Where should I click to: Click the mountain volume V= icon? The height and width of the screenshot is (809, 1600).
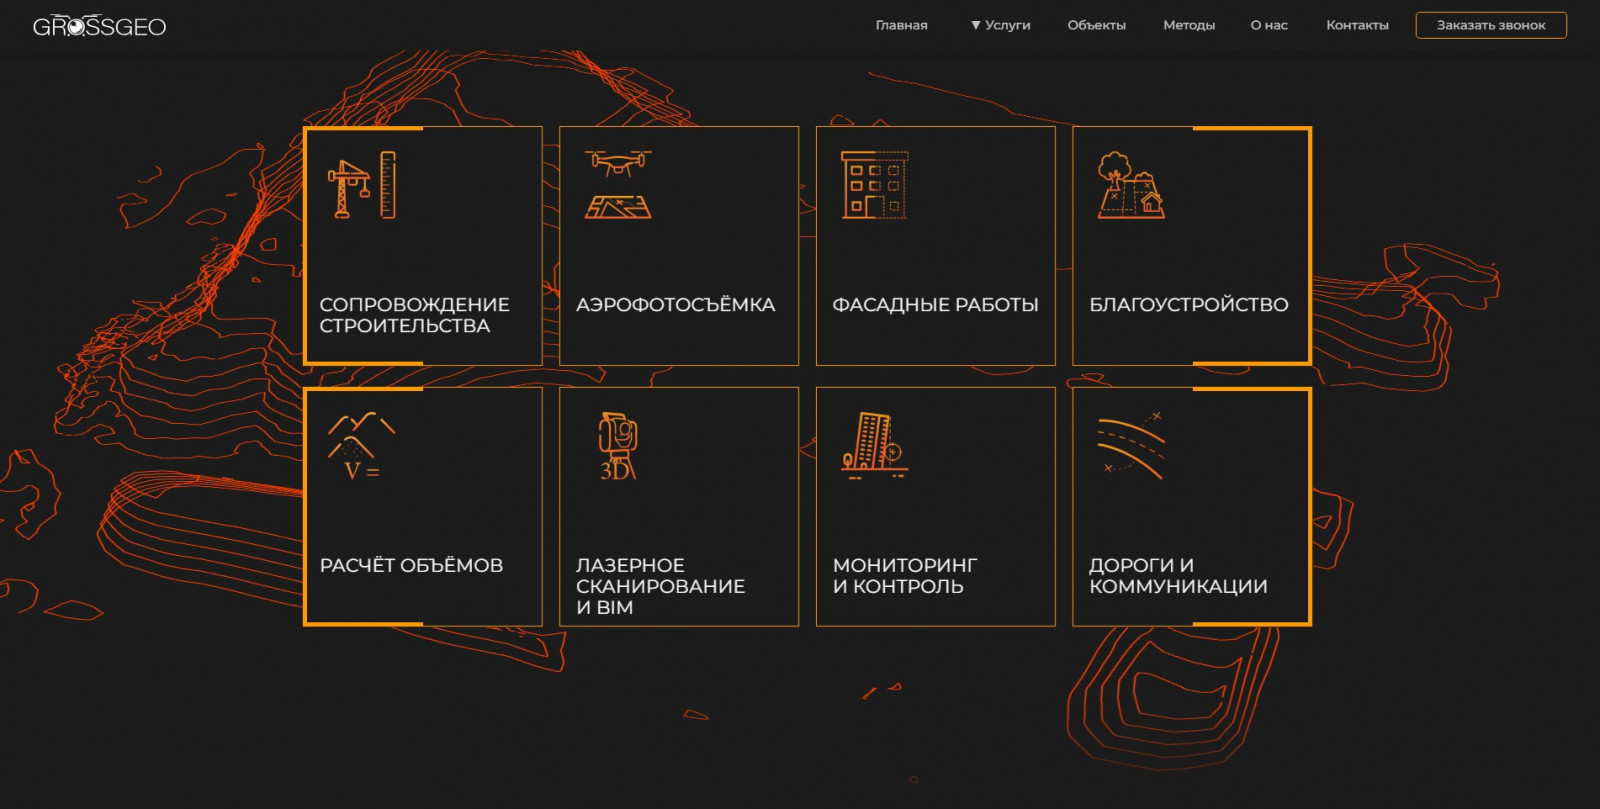coord(361,446)
